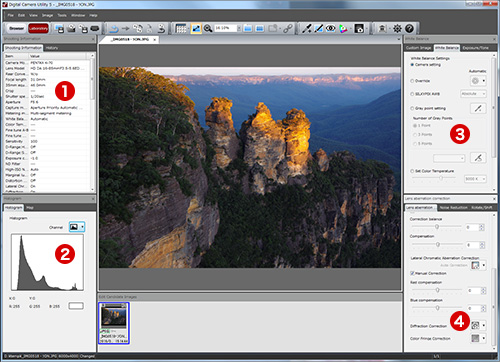Screen dimensions: 500x363
Task: Click the gear settings toolbar icon
Action: (x=397, y=29)
